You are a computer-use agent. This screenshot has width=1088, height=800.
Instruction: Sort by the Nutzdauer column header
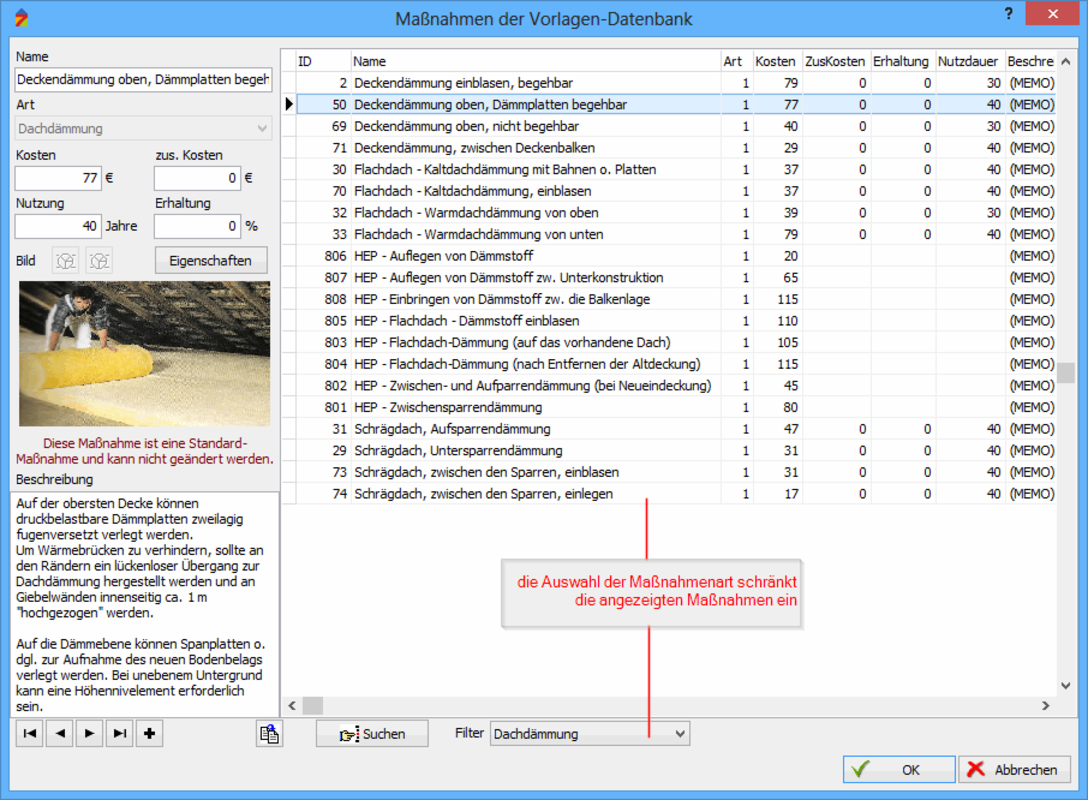pos(970,61)
